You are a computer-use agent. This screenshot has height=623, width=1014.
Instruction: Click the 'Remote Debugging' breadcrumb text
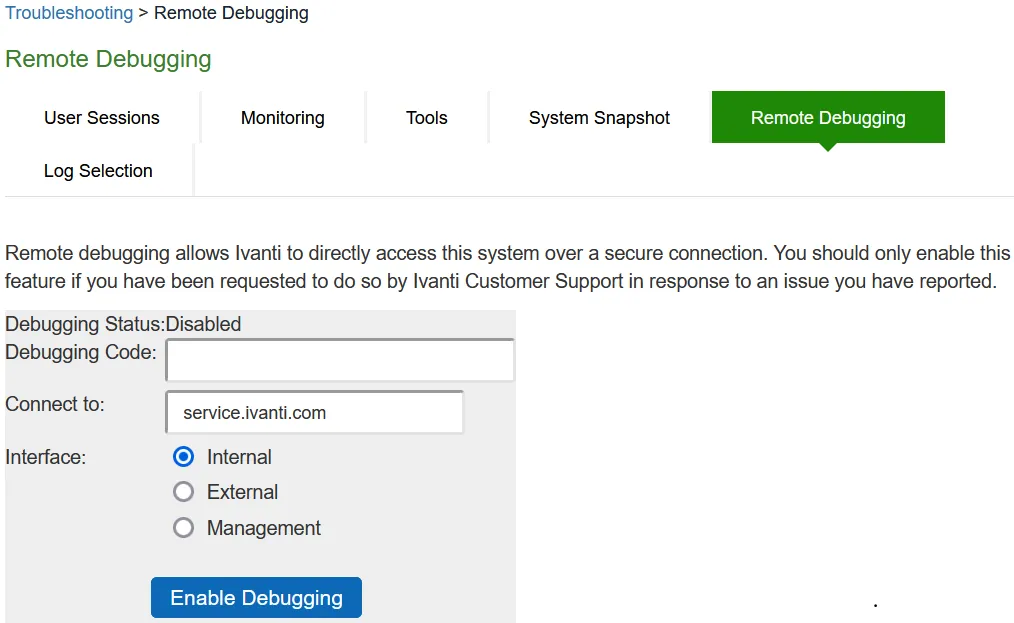pos(231,13)
